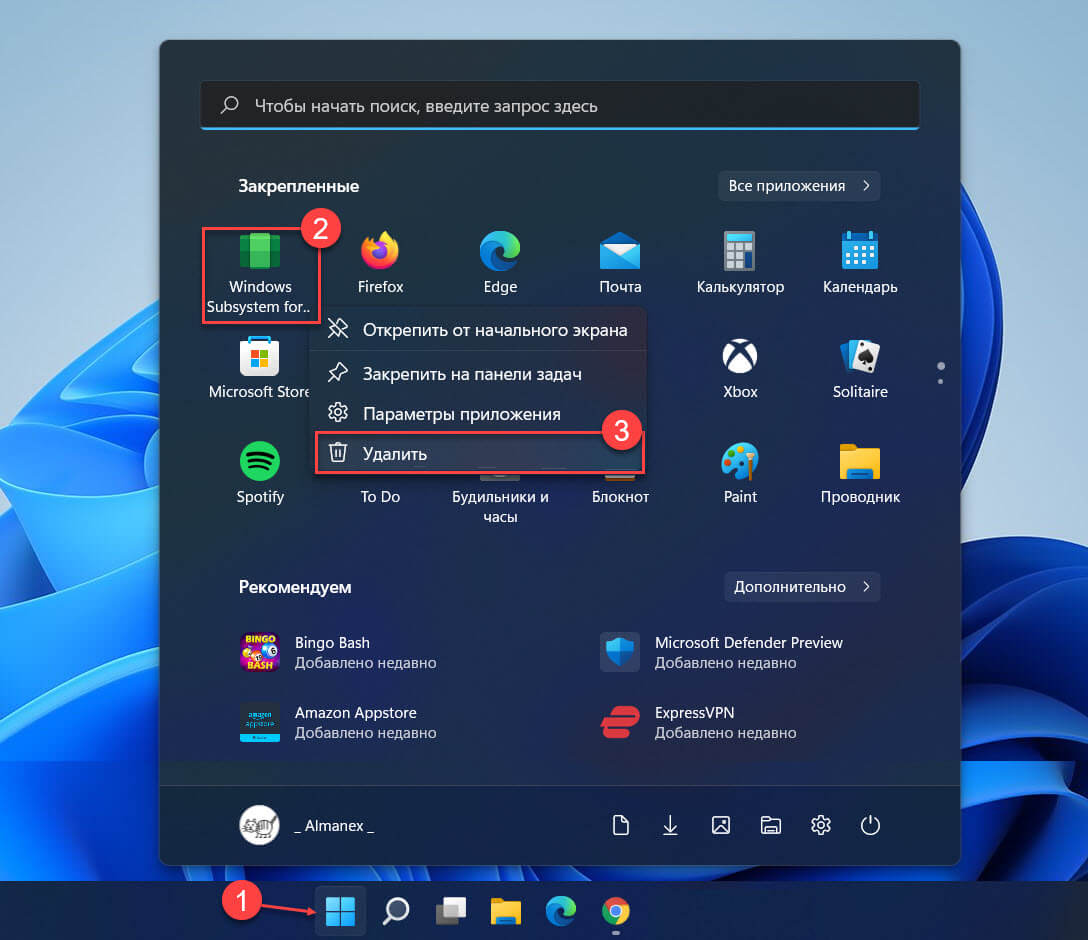The image size is (1088, 940).
Task: Open the Downloads folder icon in Start footer
Action: (670, 825)
